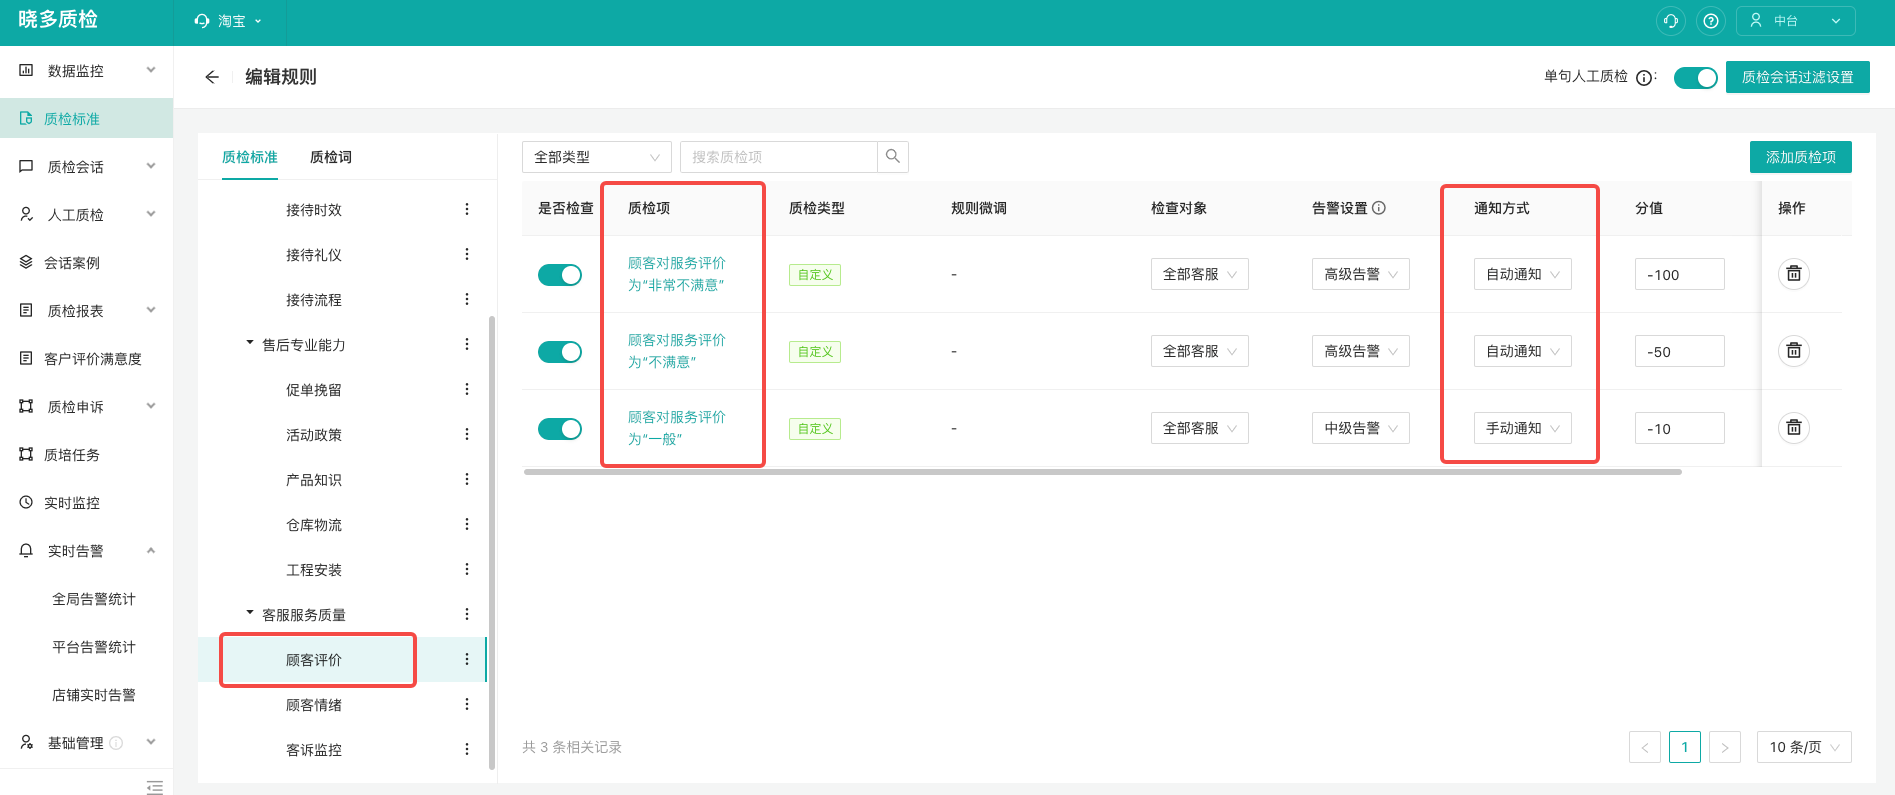Open 高级告警 dropdown for 非常不满意 row
Screen dimensions: 1895x795
pos(1361,274)
